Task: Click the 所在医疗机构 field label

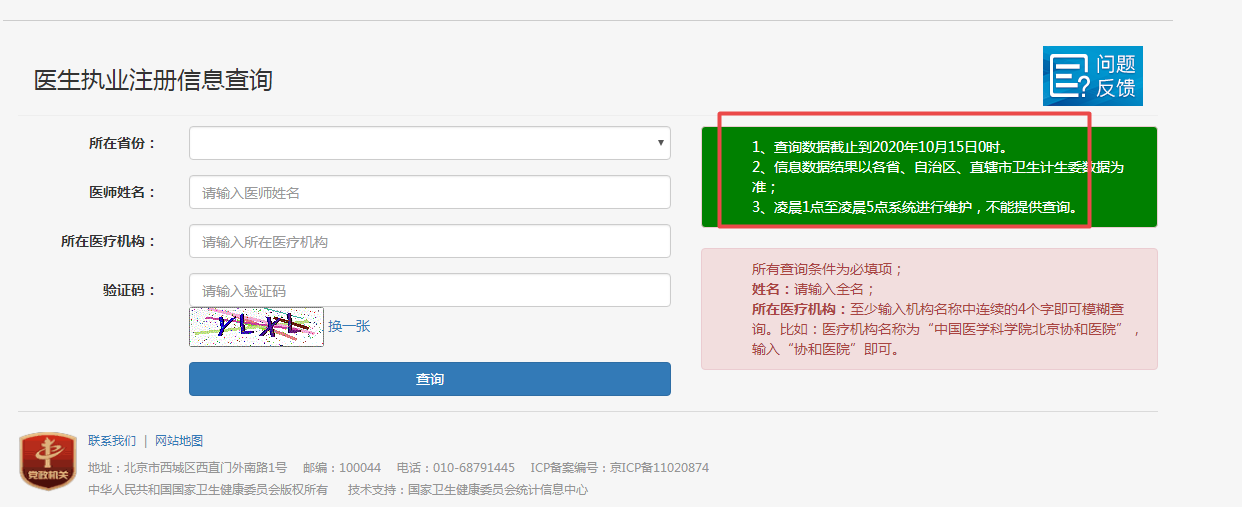Action: coord(108,241)
